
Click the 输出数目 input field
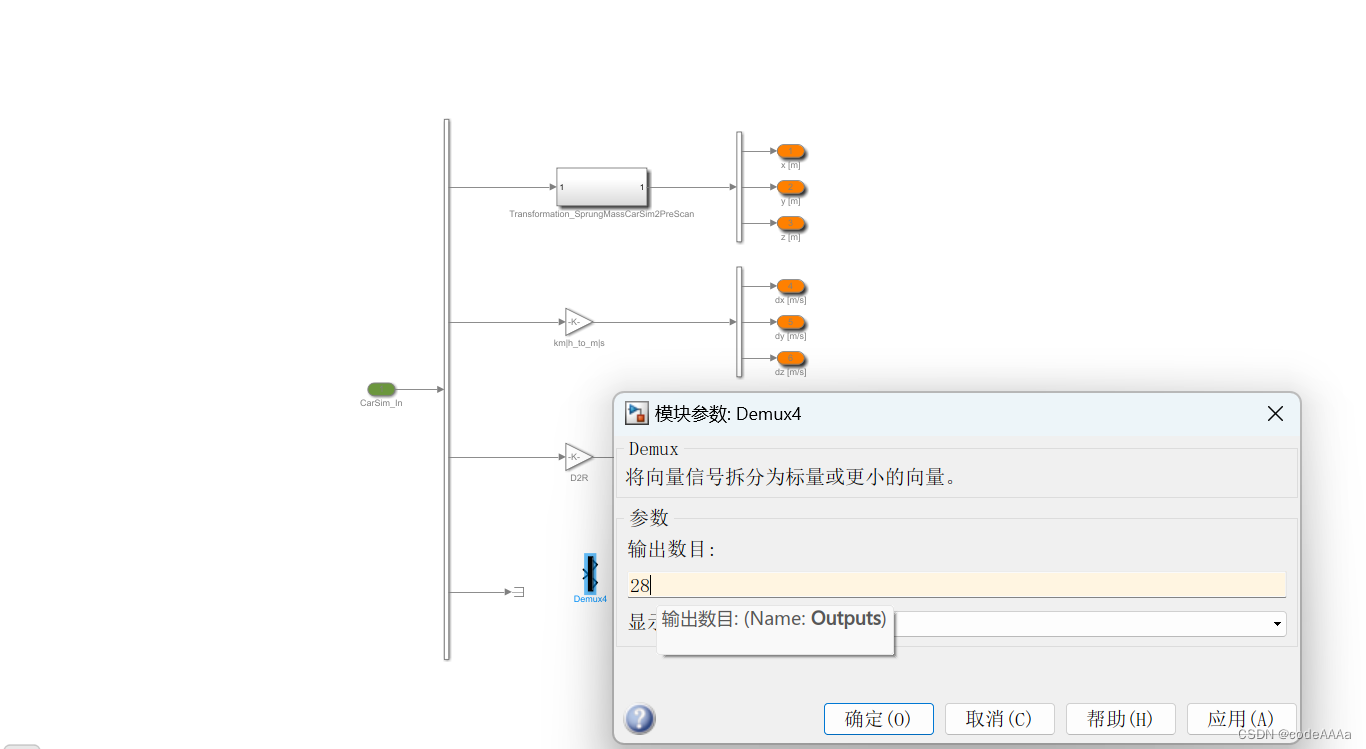click(956, 585)
